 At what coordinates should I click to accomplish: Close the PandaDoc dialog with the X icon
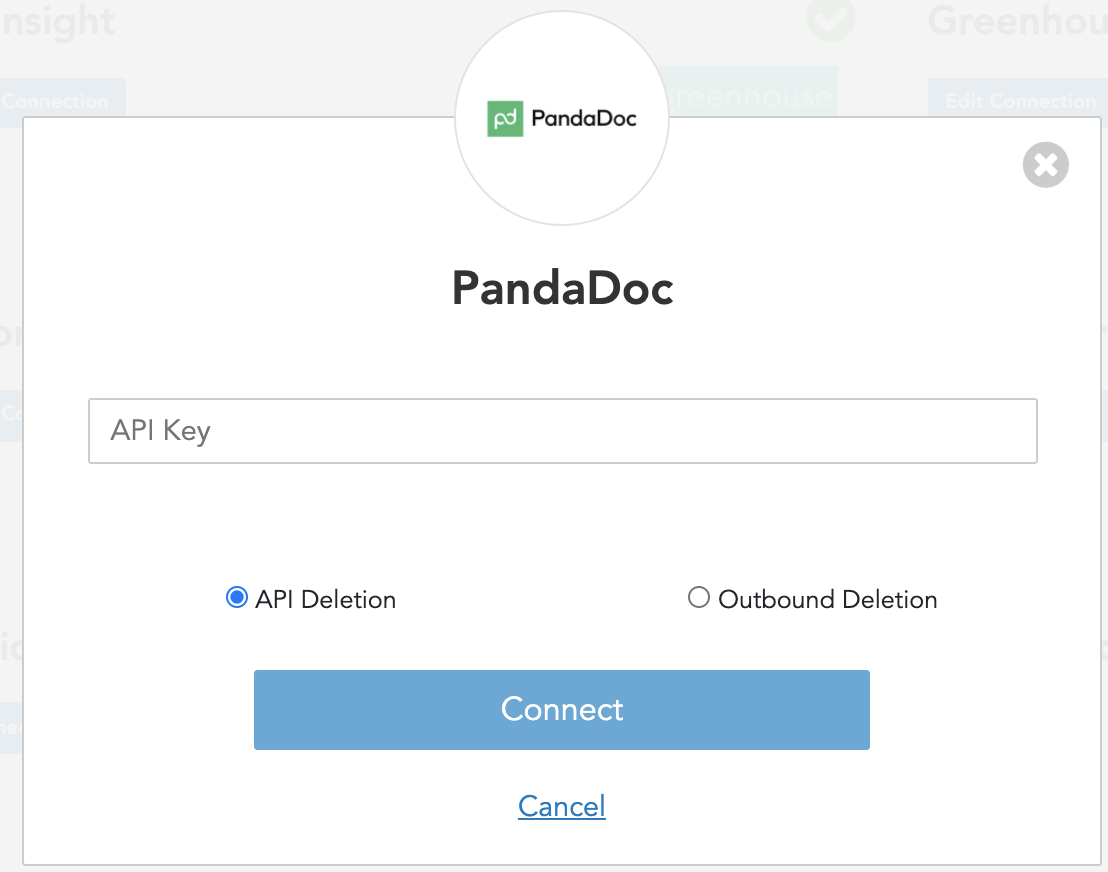click(1045, 165)
